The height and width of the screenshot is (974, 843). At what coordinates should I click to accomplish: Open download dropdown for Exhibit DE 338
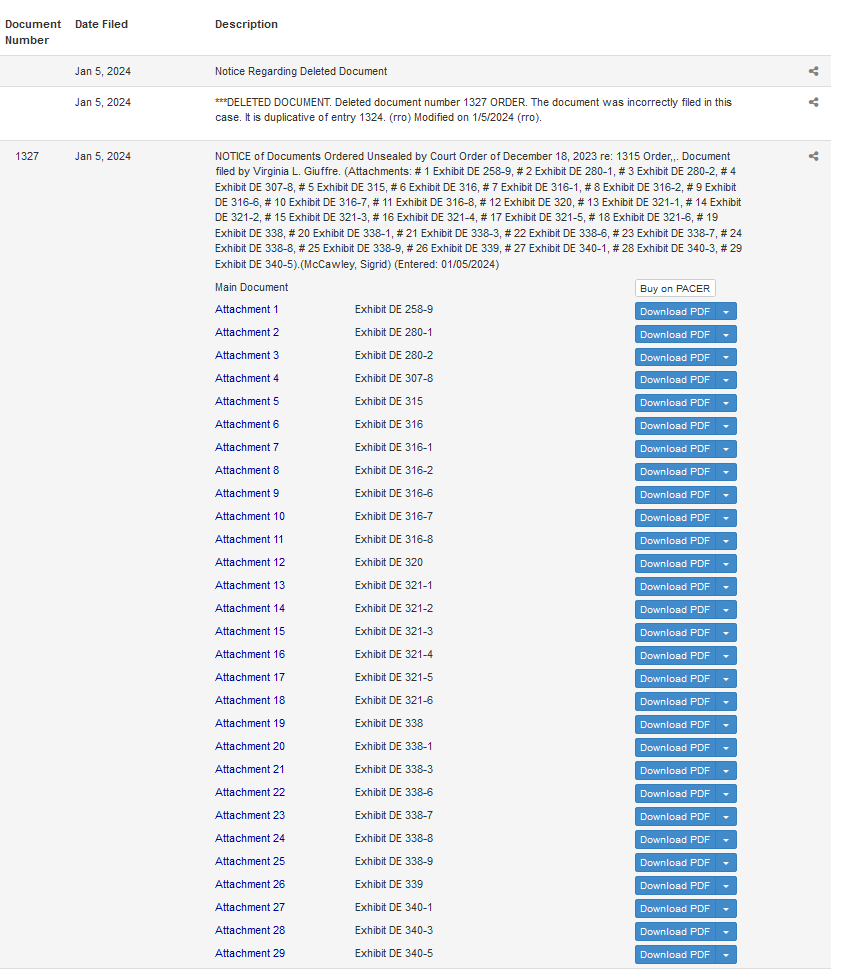(726, 725)
